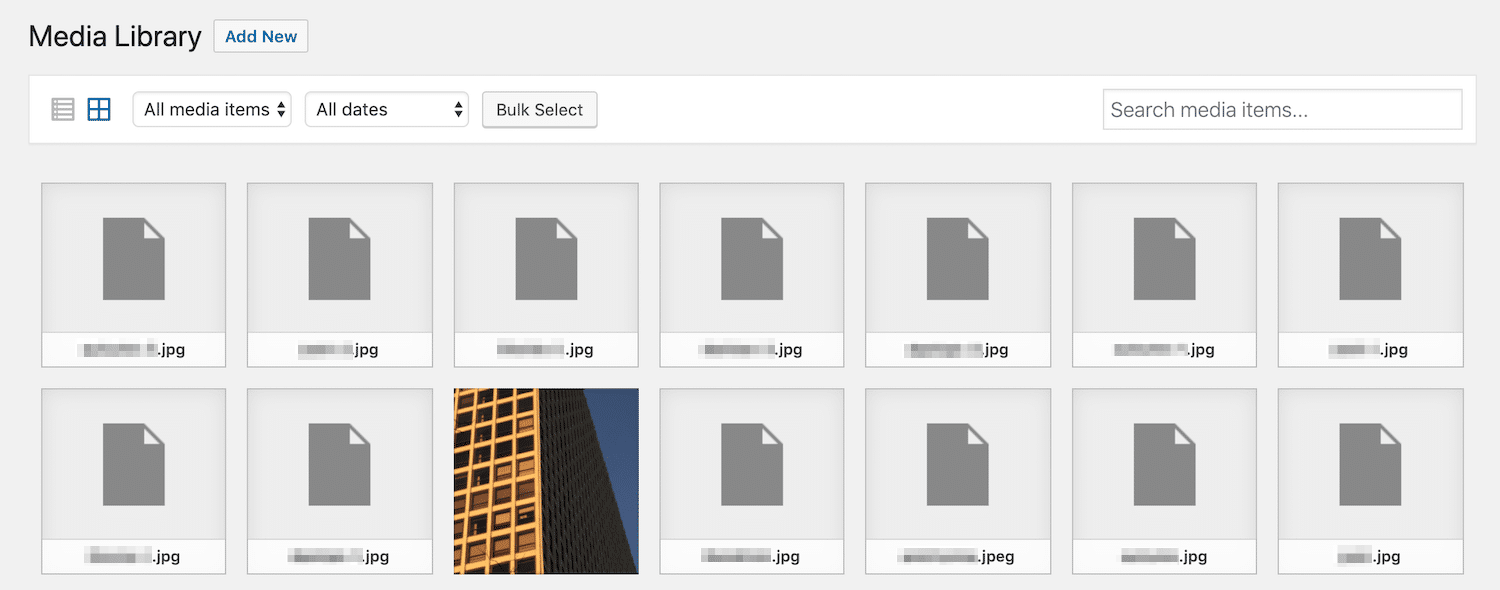
Task: Click the Media Library page heading
Action: tap(115, 36)
